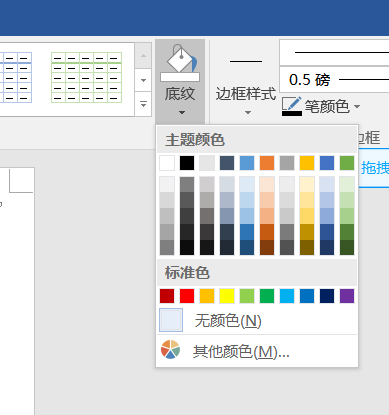Pick light gray theme color swatch in top row
Viewport: 389px width, 415px height.
coord(207,163)
